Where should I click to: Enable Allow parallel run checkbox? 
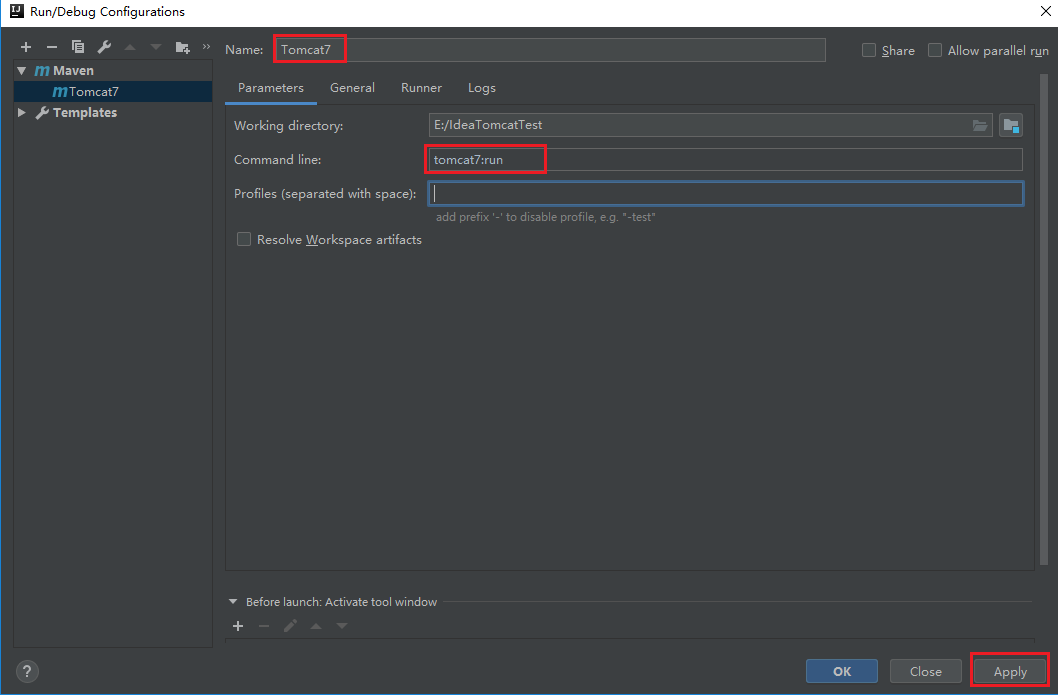(x=935, y=51)
